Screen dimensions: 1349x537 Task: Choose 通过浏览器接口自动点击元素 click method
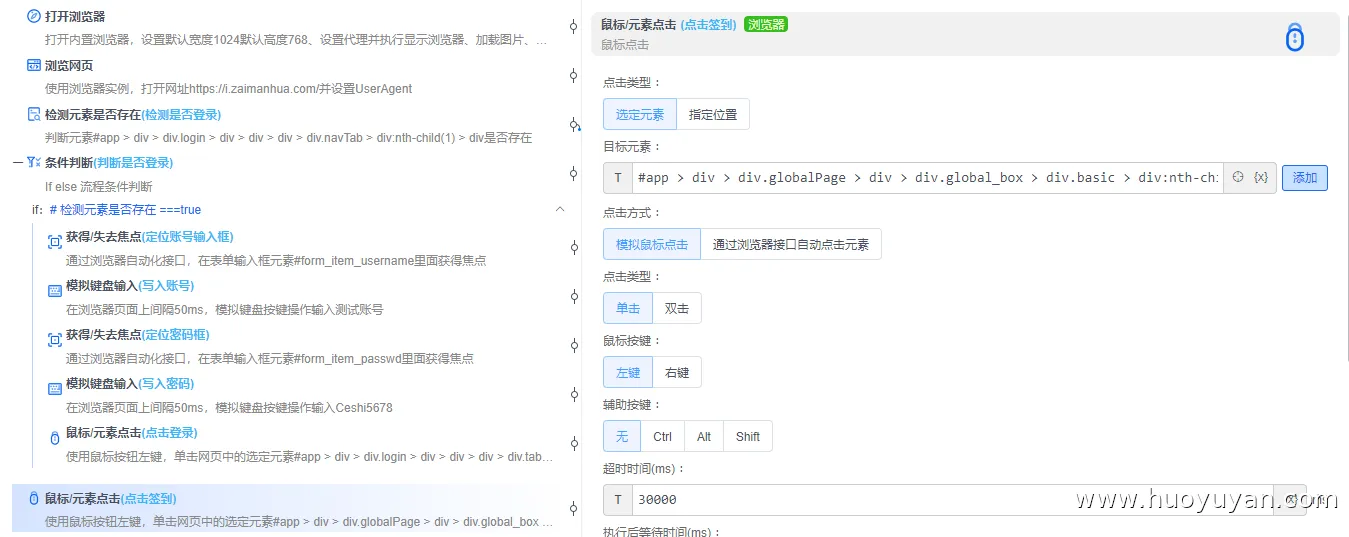[791, 244]
